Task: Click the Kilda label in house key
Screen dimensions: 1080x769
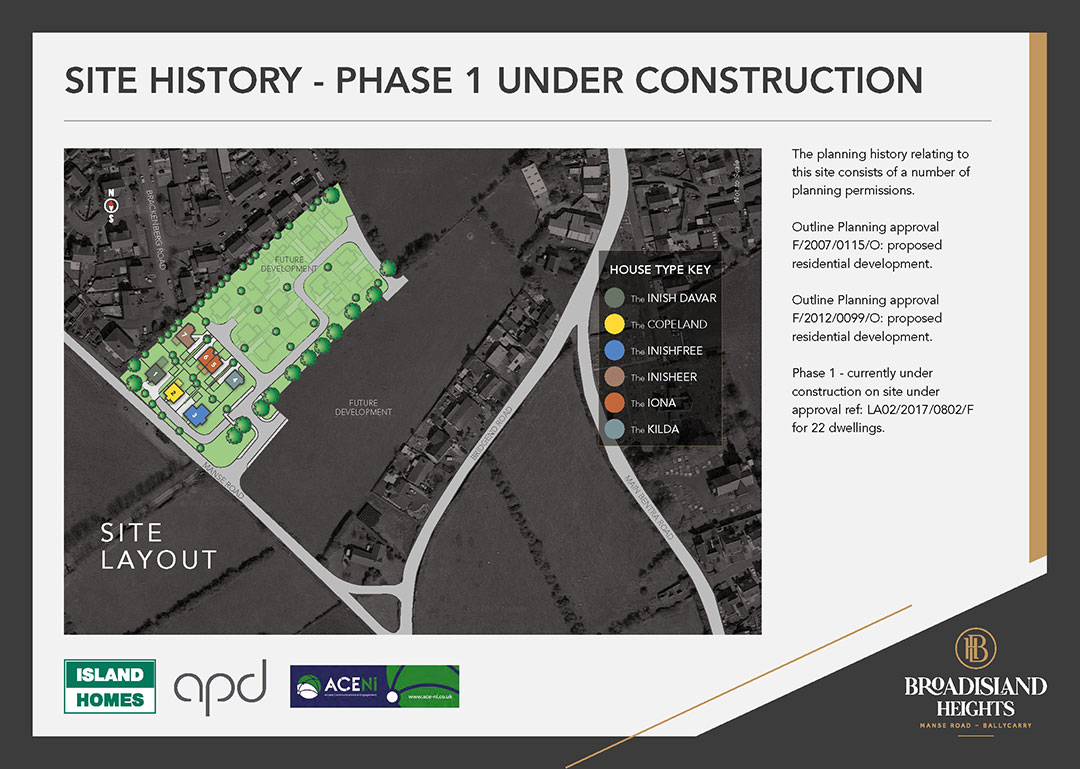Action: 661,429
